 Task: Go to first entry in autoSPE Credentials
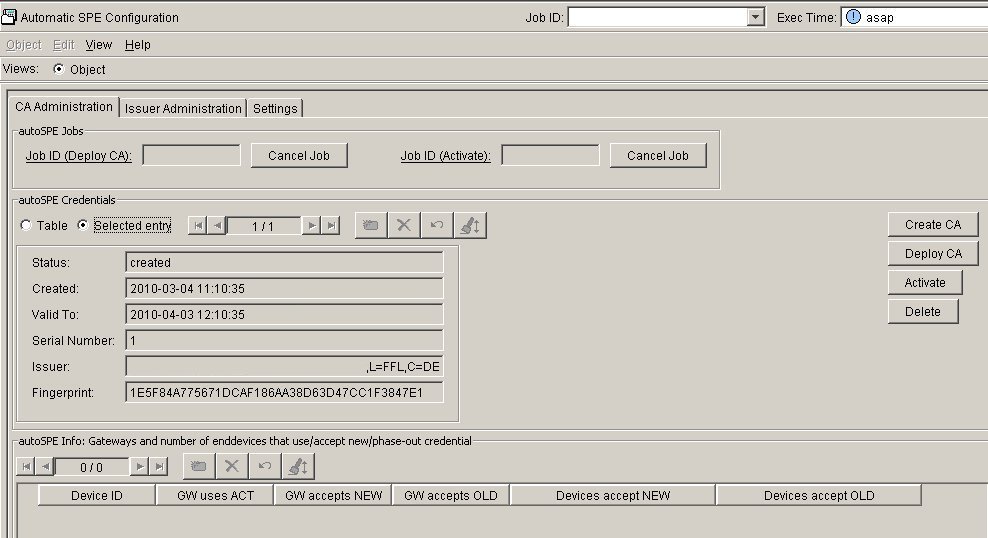click(x=198, y=226)
